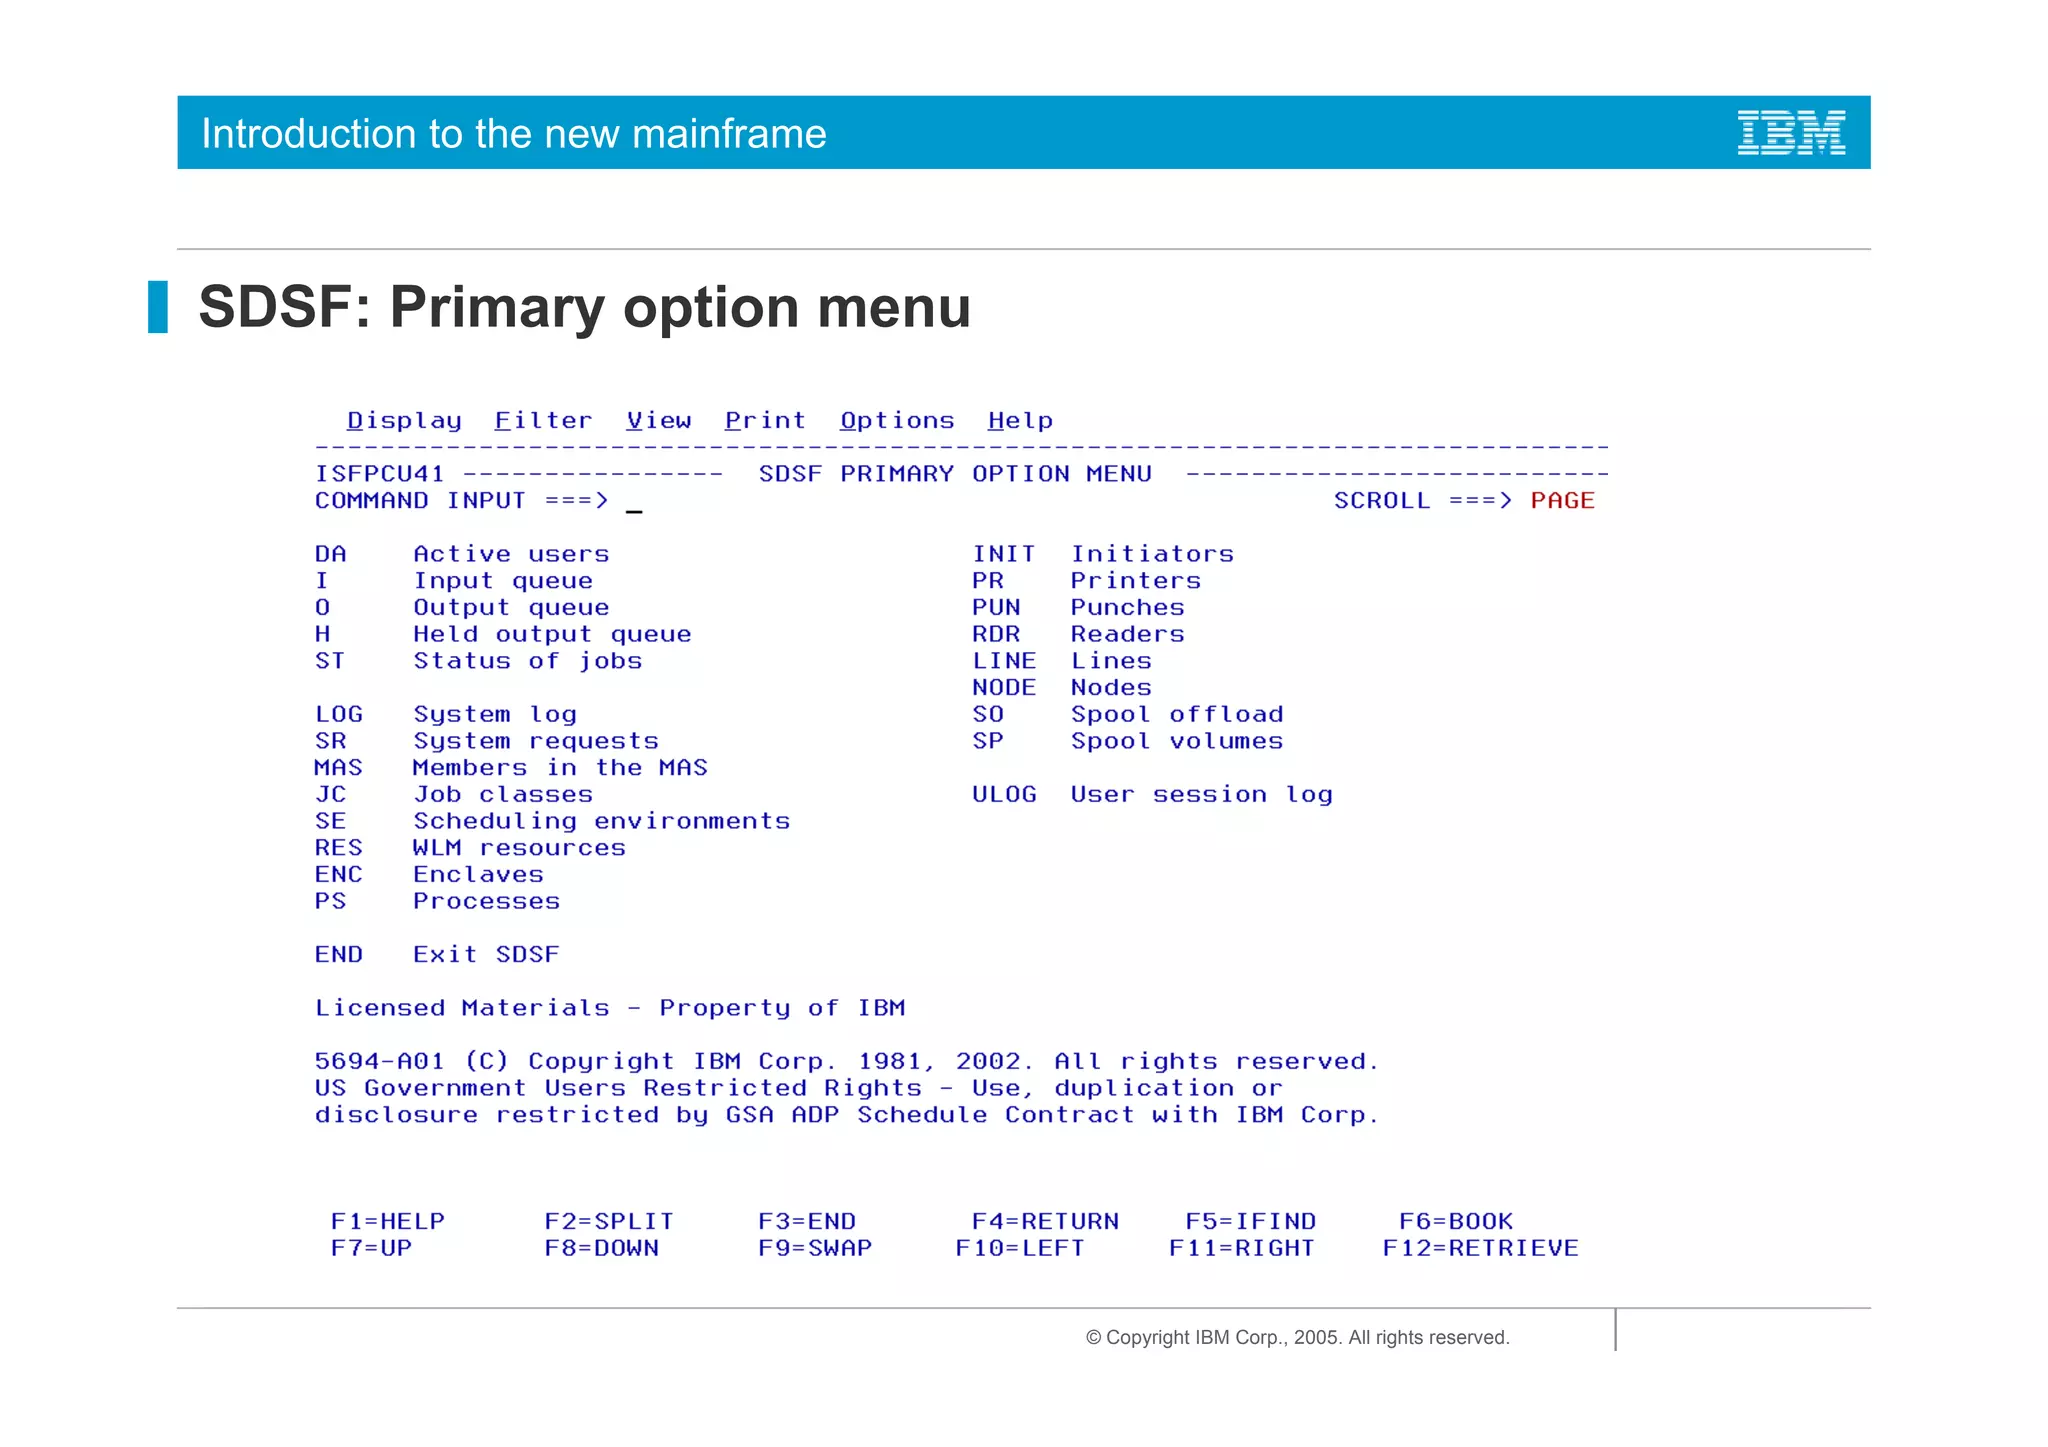This screenshot has height=1447, width=2048.
Task: Open the View menu
Action: click(x=658, y=421)
